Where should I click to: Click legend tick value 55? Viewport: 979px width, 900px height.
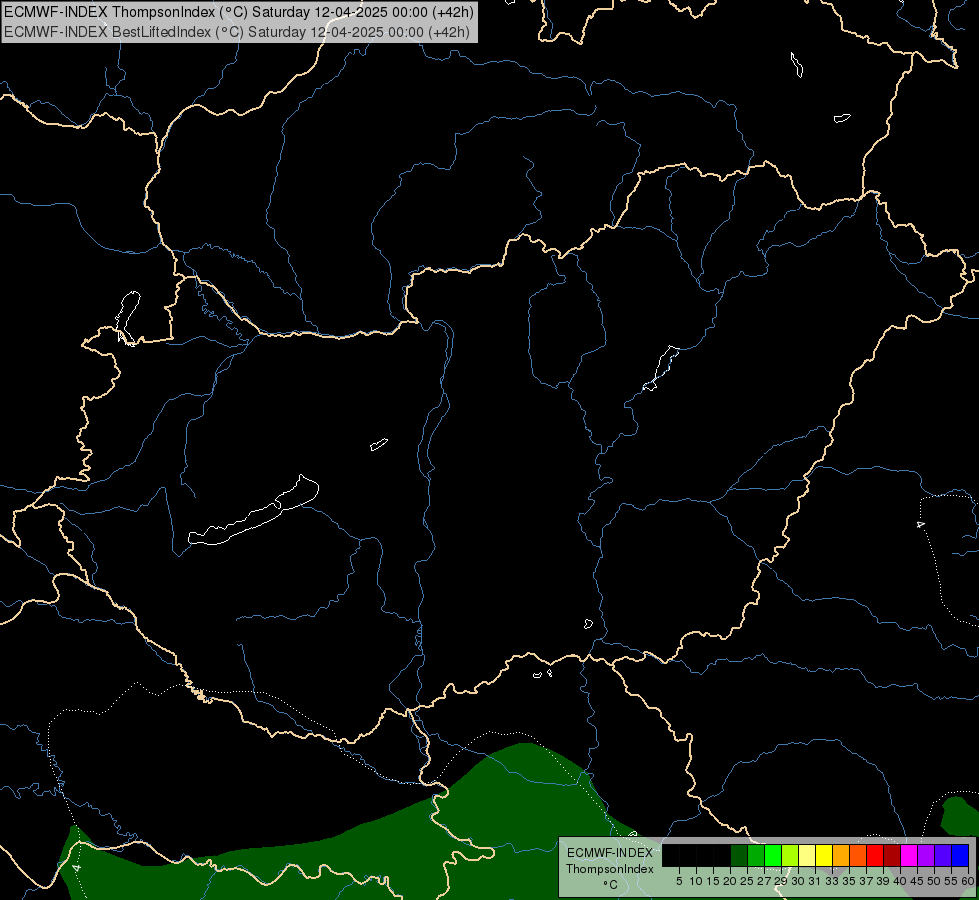(952, 881)
